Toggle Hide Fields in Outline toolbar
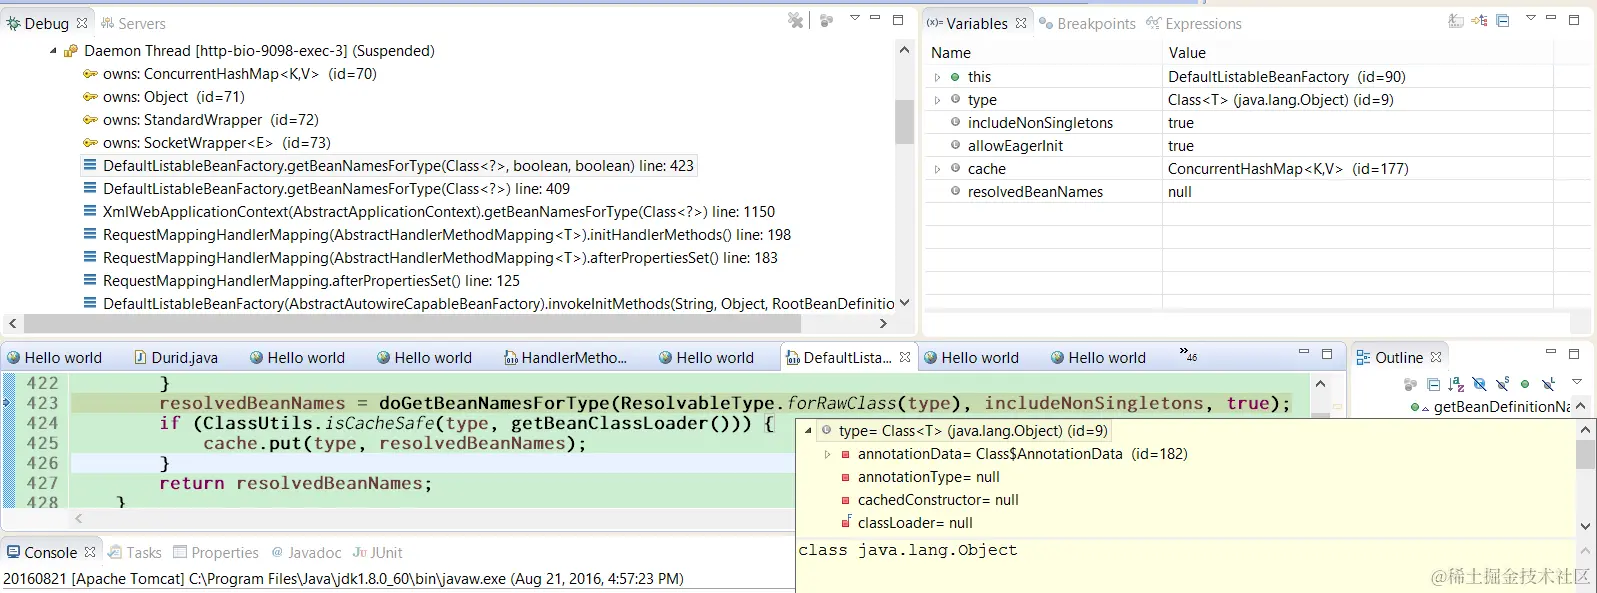 click(x=1479, y=384)
